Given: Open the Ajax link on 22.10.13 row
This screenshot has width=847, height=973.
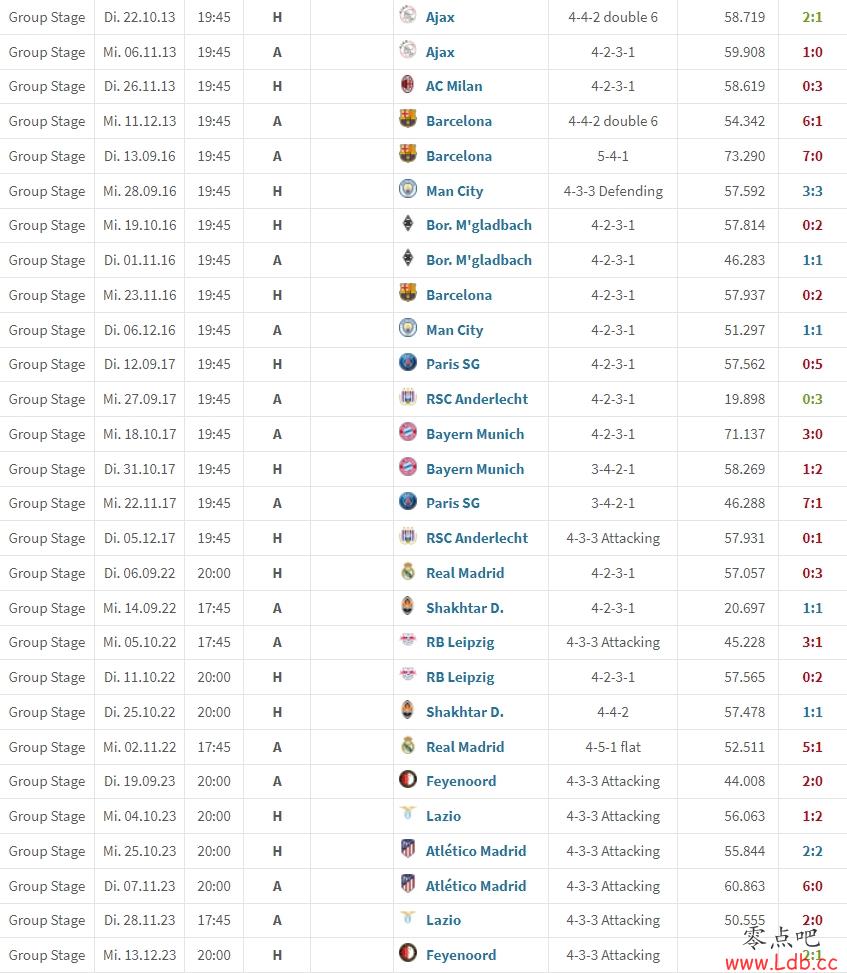Looking at the screenshot, I should (440, 17).
